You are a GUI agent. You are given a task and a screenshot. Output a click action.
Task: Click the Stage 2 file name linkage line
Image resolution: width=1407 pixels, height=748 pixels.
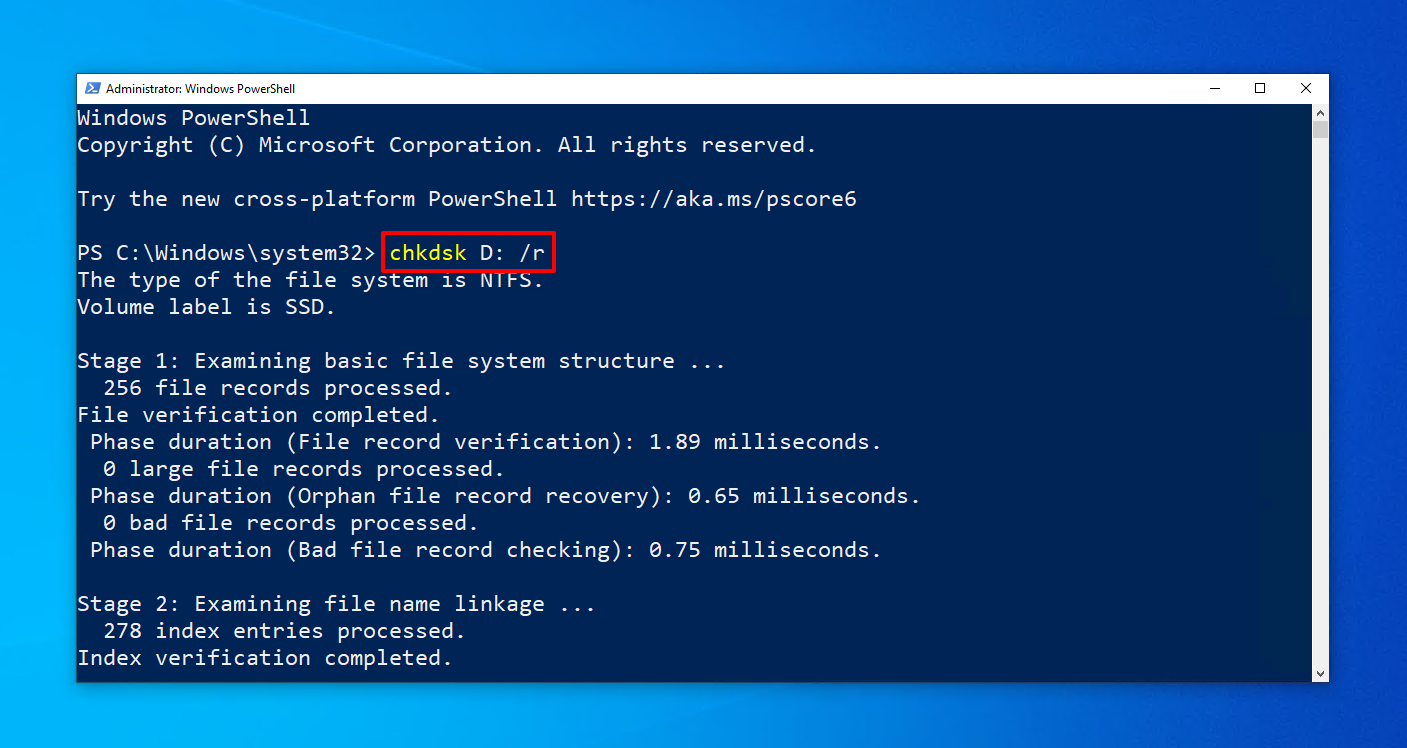click(336, 604)
